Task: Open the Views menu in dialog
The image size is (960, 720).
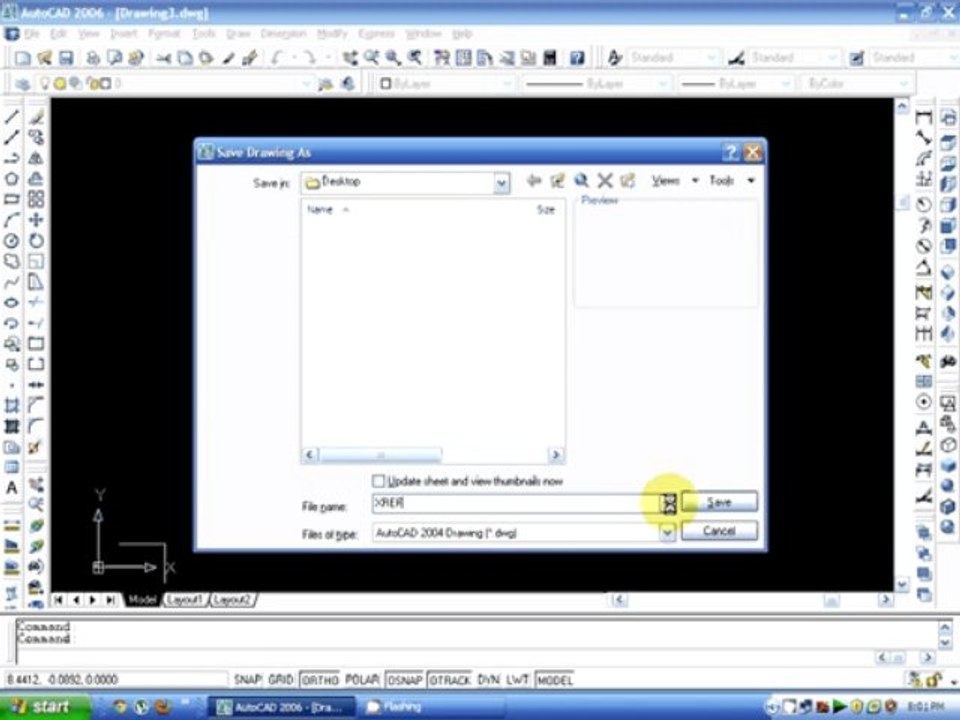Action: [674, 181]
